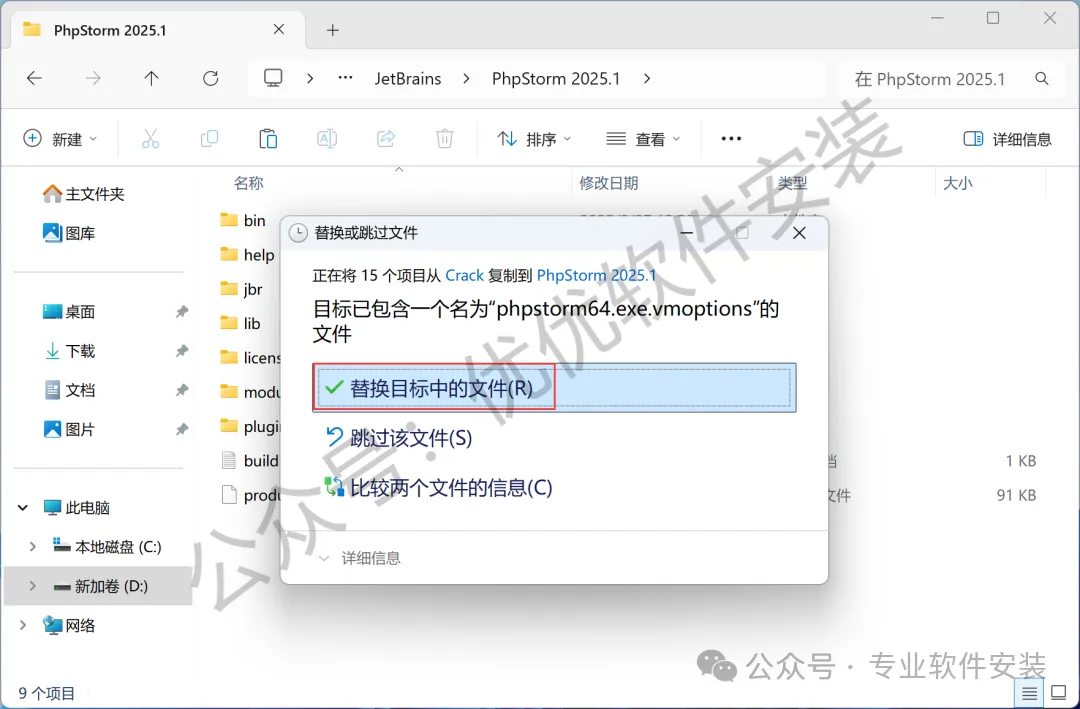Select 桌面 in navigation pane
This screenshot has height=709, width=1080.
(69, 311)
